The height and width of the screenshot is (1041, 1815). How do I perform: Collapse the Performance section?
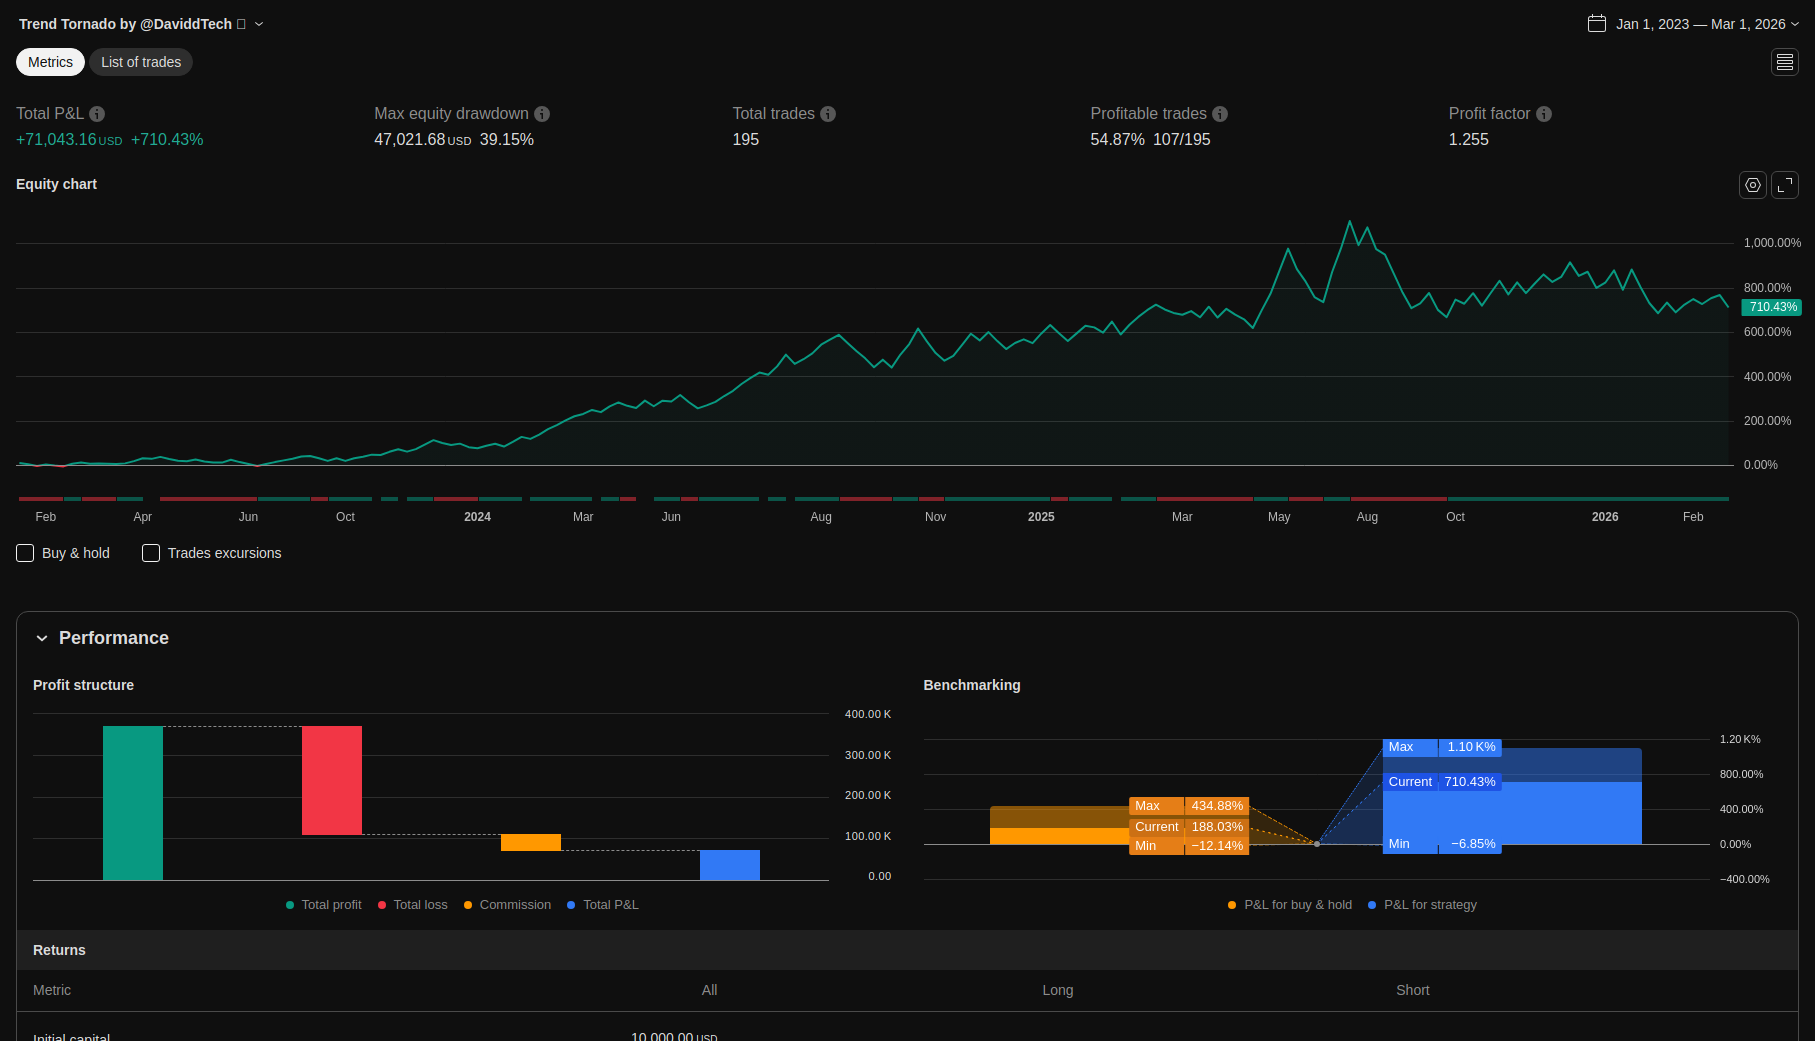click(x=42, y=638)
